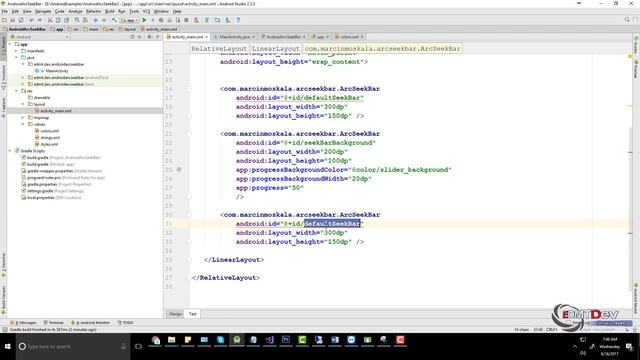Click the Visual Studio icon in Windows taskbar

tap(269, 340)
